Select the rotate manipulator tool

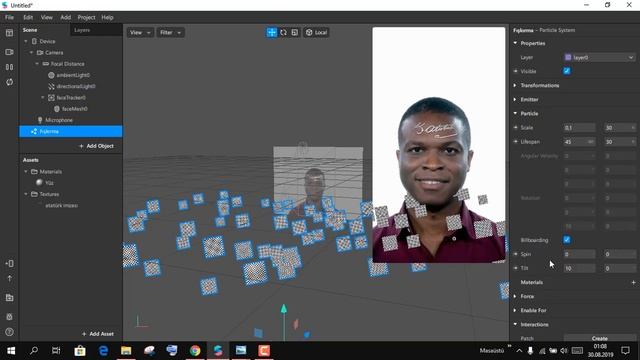coord(283,32)
